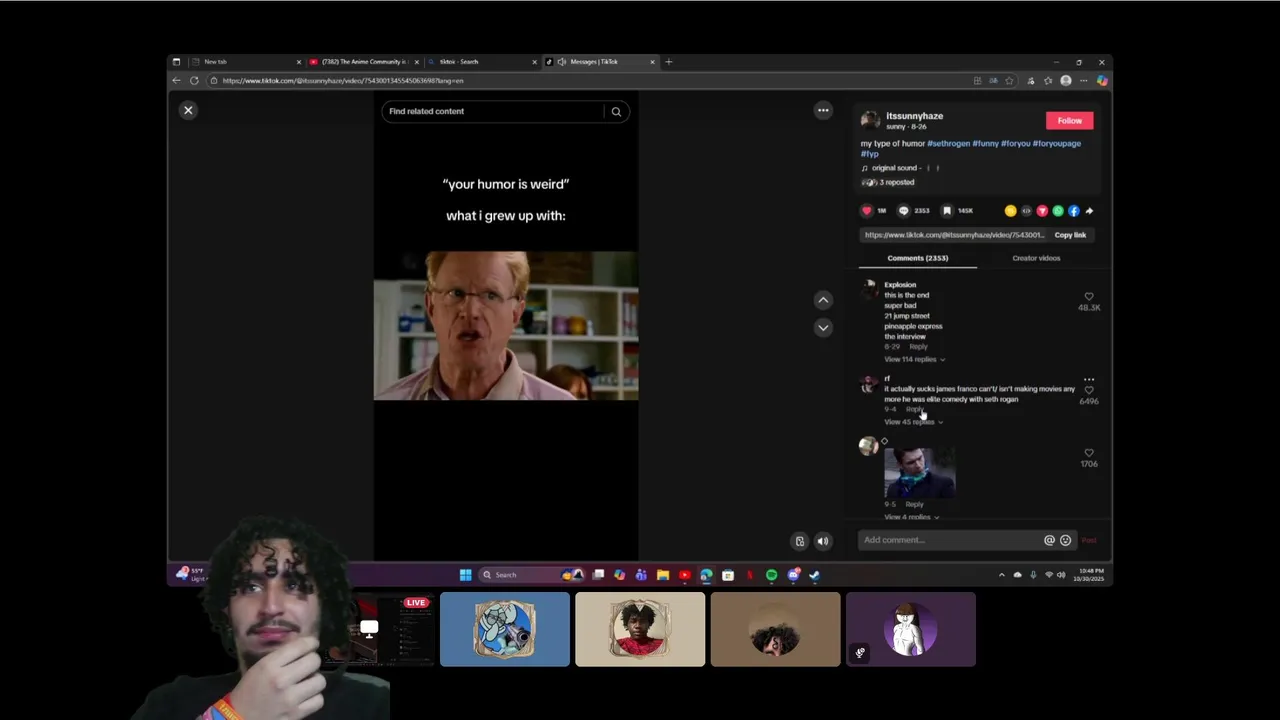Switch to the New tab browser tab
1280x720 pixels.
246,62
